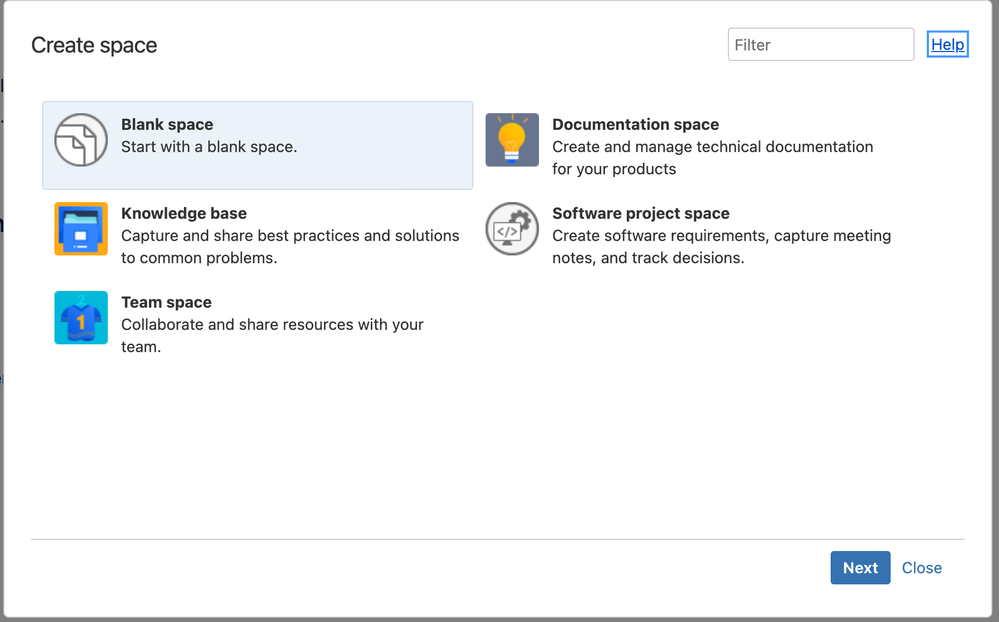Click the Filter input field
The height and width of the screenshot is (622, 999).
tap(821, 45)
